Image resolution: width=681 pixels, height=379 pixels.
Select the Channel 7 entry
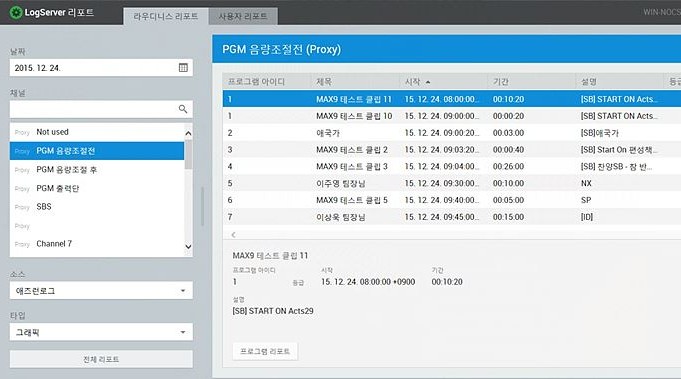(x=97, y=244)
